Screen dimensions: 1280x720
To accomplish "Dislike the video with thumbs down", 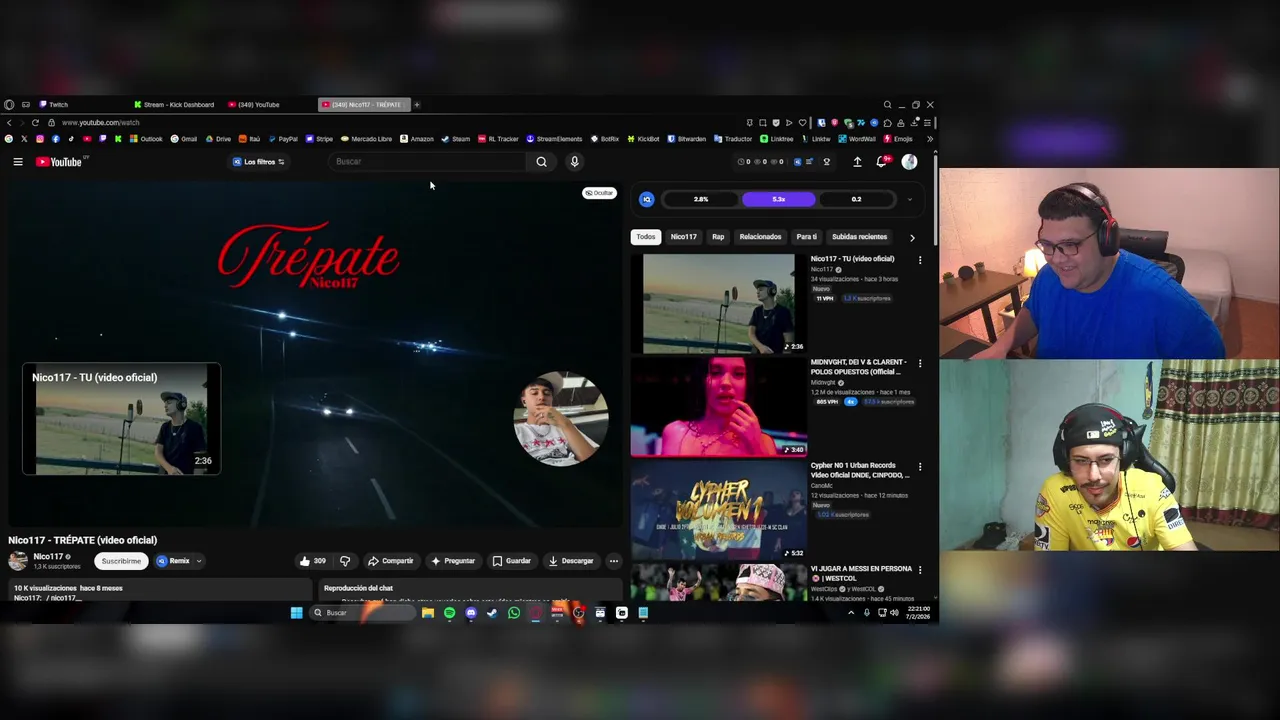I will 345,561.
